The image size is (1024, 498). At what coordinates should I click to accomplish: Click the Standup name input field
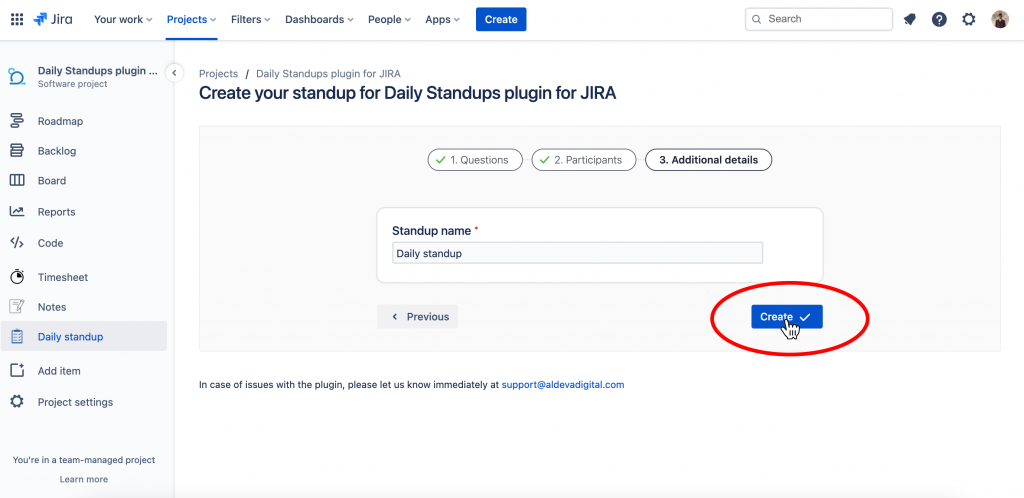[577, 253]
